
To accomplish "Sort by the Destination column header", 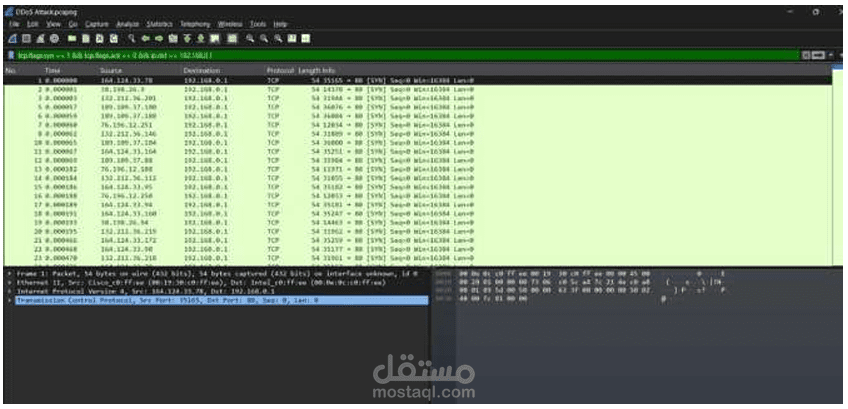I will pyautogui.click(x=201, y=71).
